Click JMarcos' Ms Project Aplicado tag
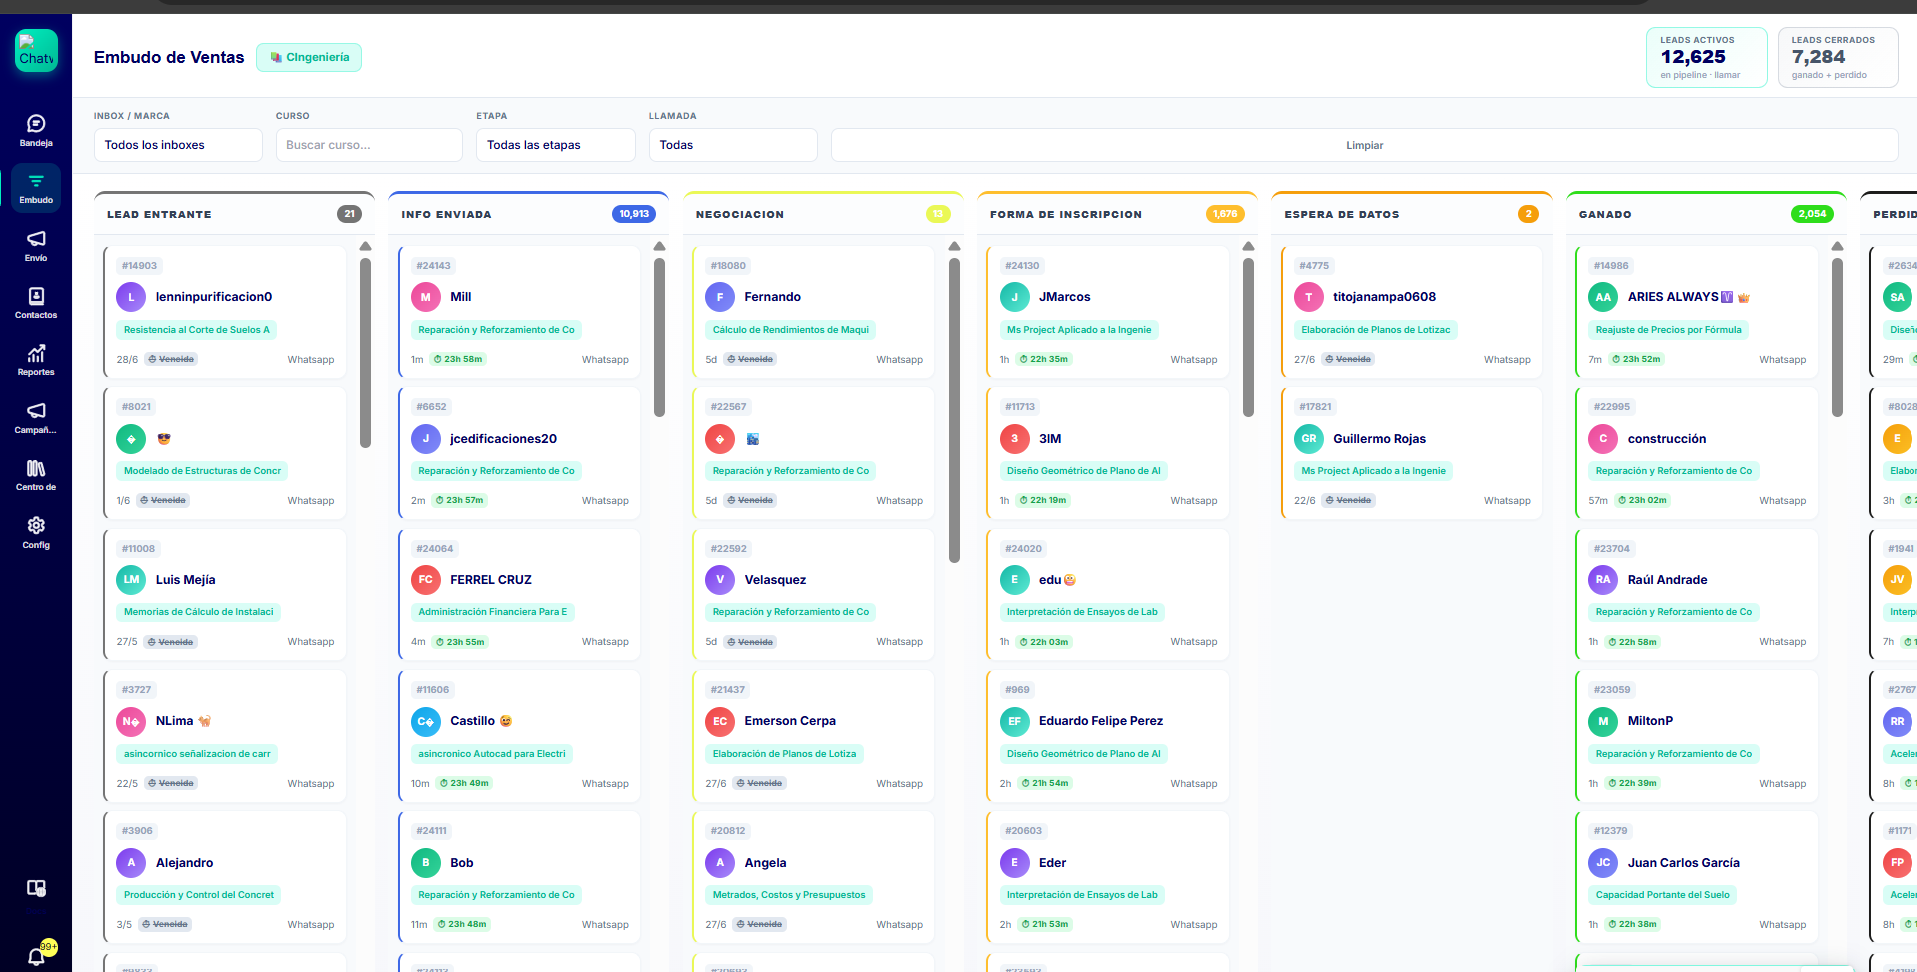Viewport: 1917px width, 972px height. point(1079,330)
